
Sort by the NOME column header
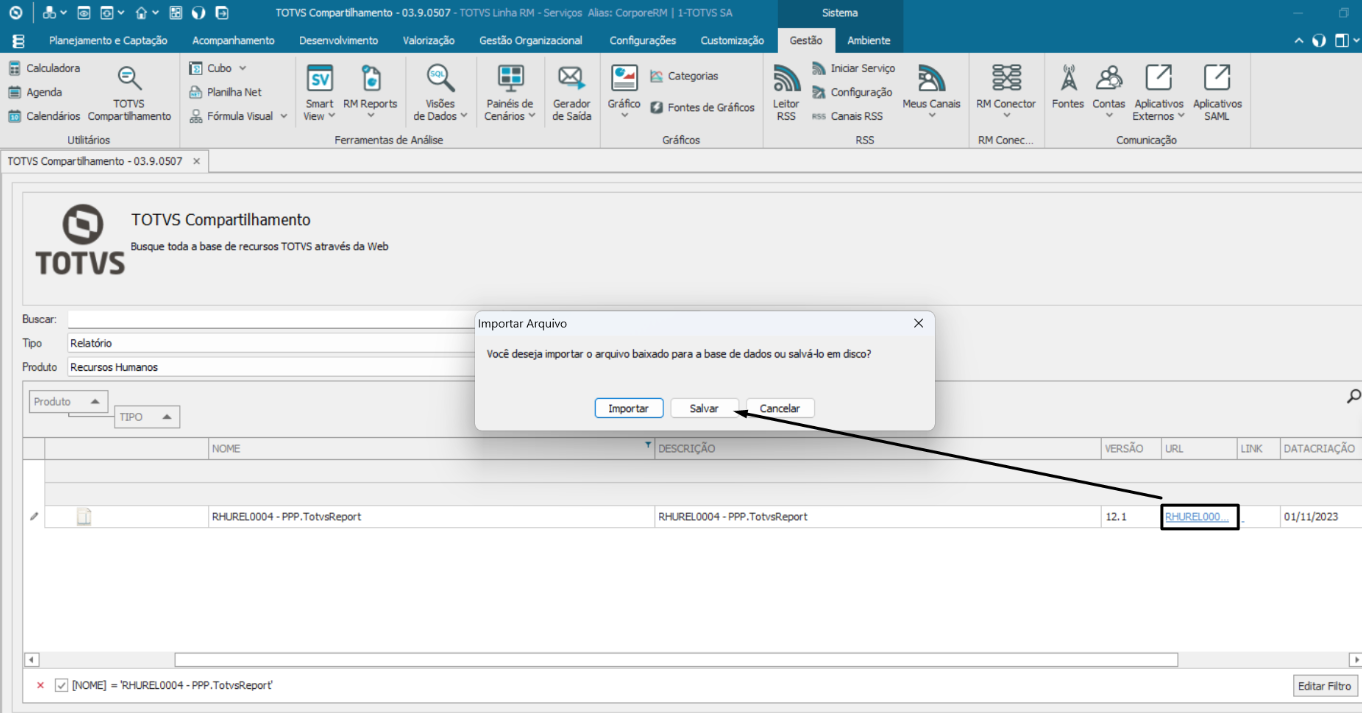click(x=431, y=449)
